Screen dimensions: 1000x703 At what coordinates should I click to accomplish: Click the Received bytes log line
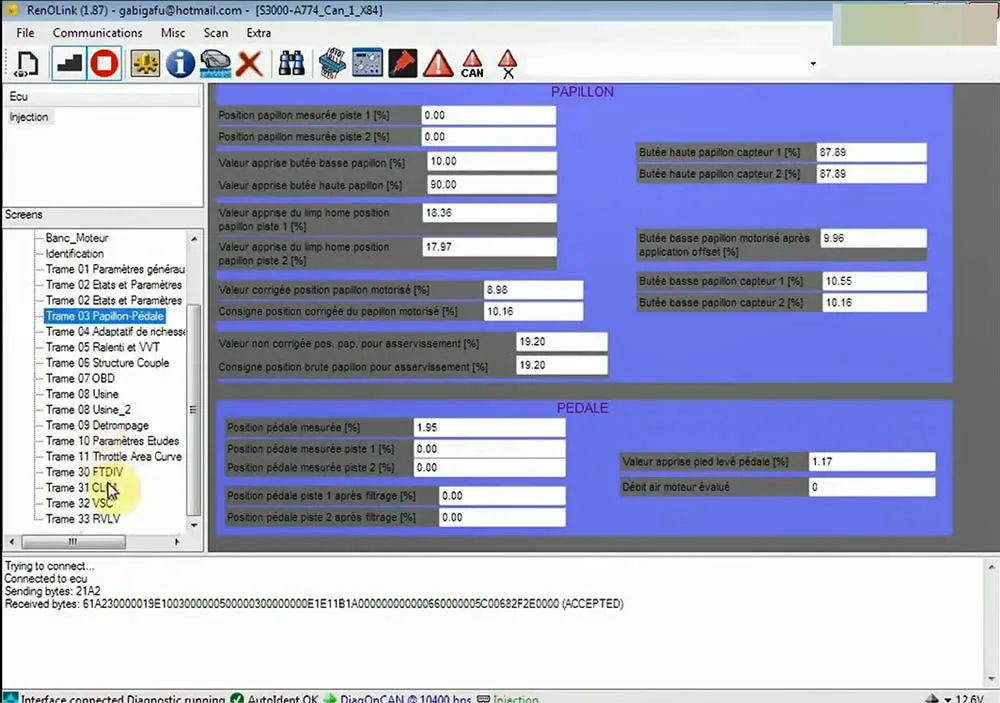tap(314, 603)
